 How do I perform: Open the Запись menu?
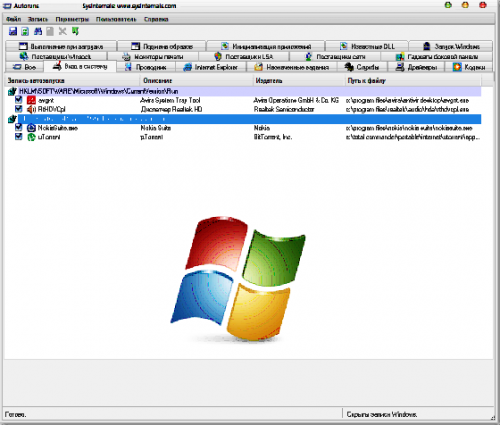point(38,19)
